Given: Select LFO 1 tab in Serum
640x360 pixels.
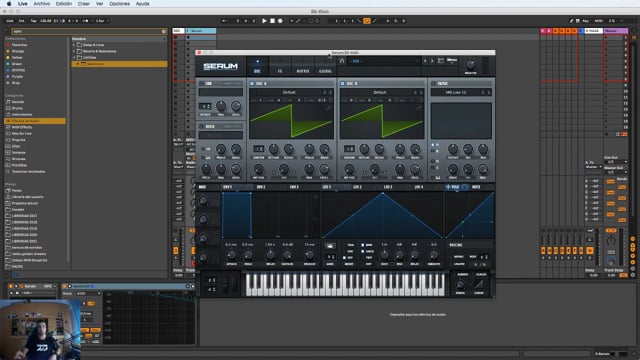Looking at the screenshot, I should 327,187.
